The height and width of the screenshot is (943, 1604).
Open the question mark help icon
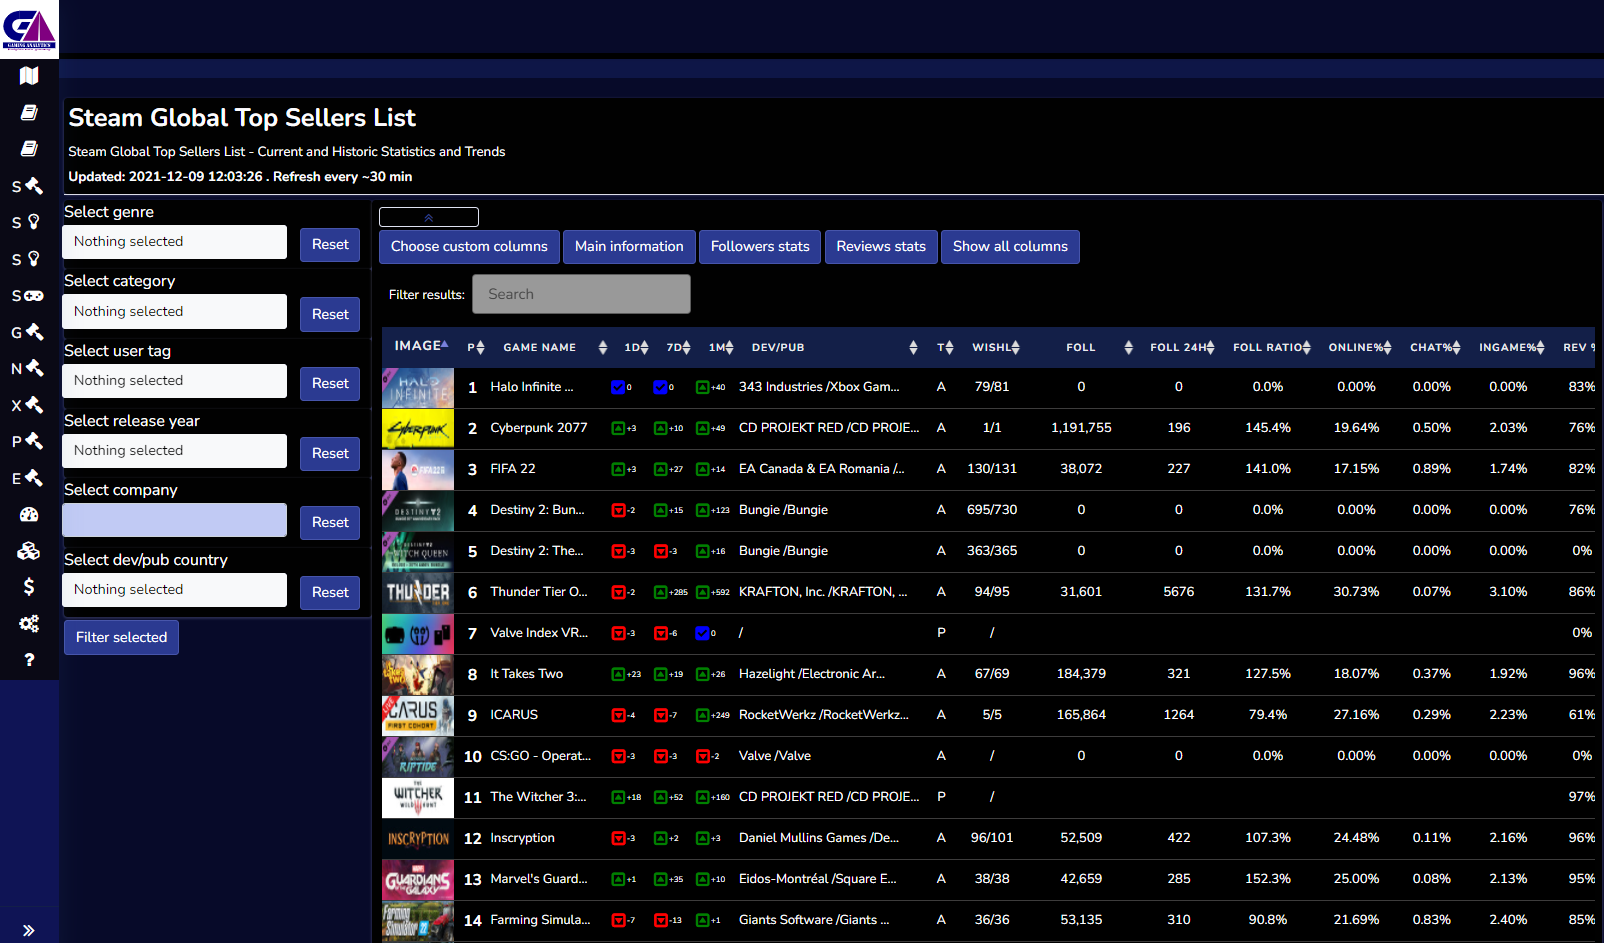29,660
